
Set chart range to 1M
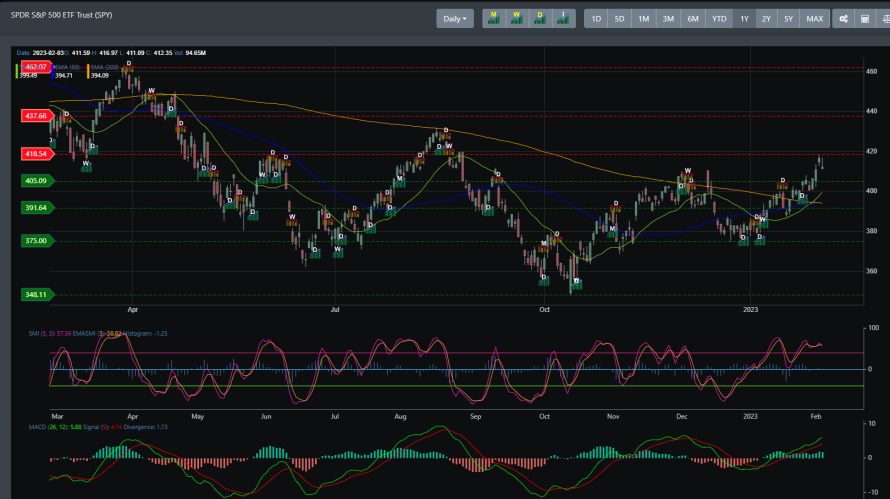(643, 19)
